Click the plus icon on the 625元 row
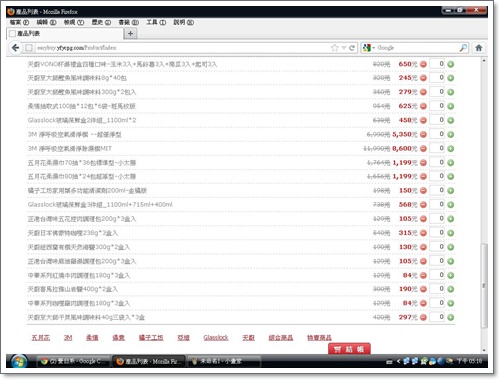The height and width of the screenshot is (380, 500). pyautogui.click(x=451, y=106)
